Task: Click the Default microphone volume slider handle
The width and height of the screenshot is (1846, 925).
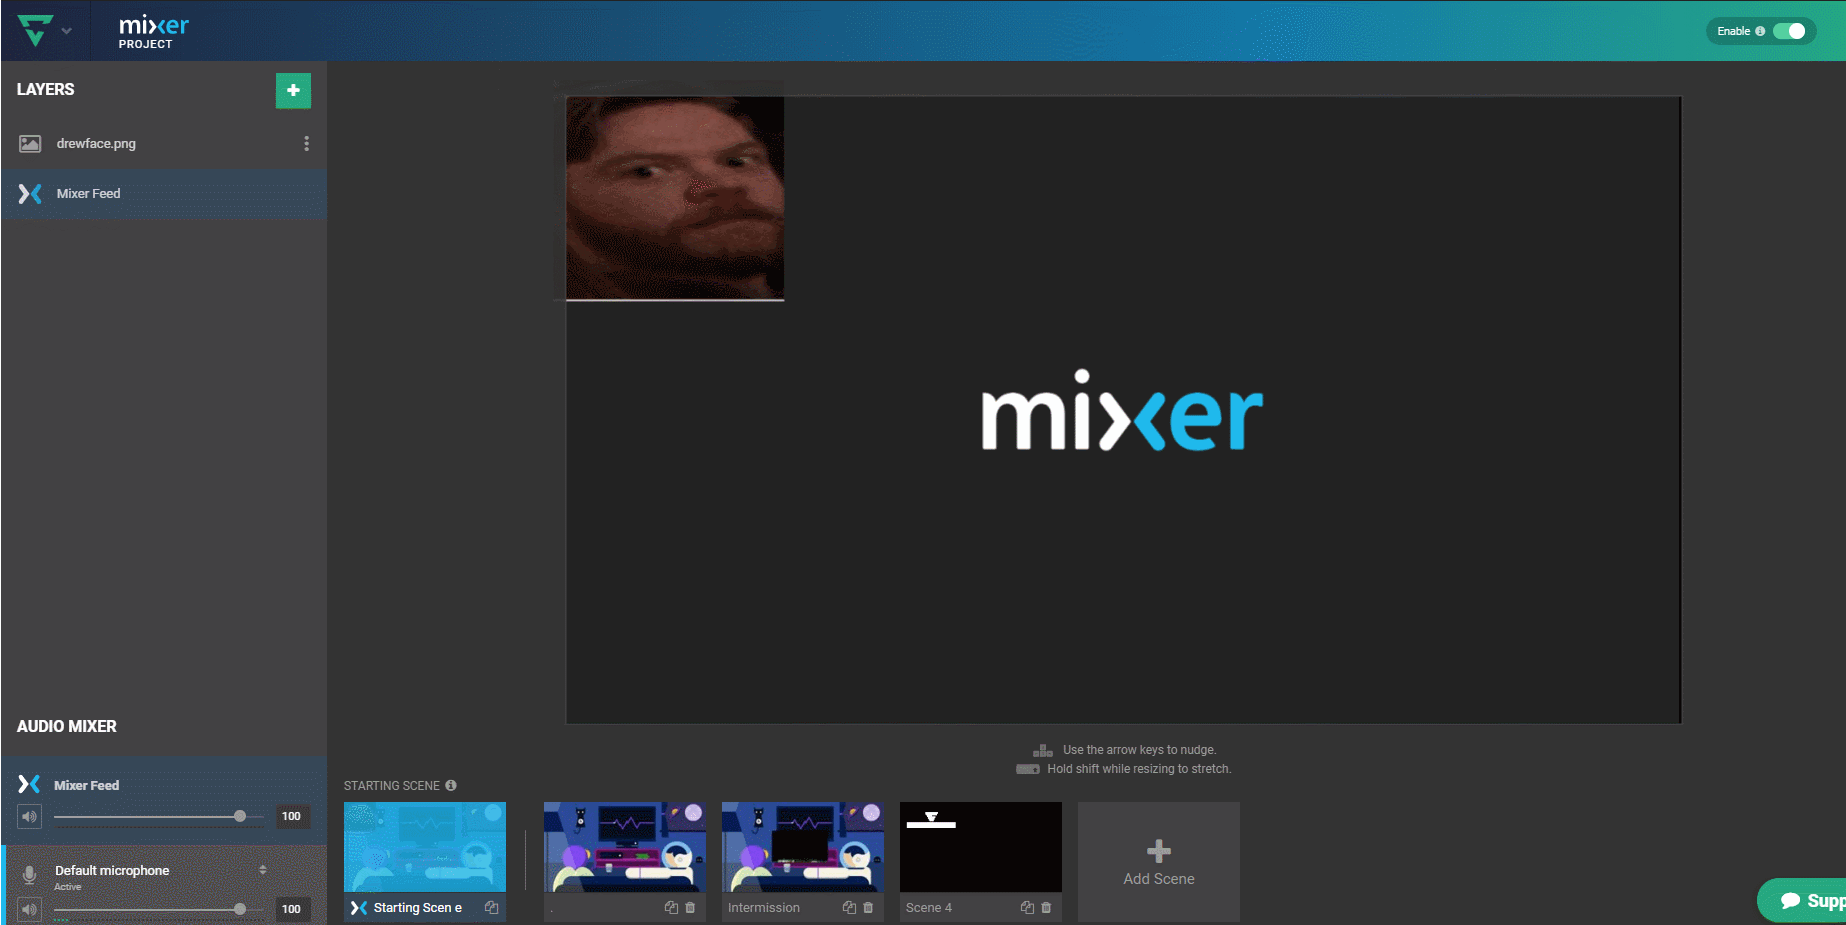Action: click(x=240, y=909)
